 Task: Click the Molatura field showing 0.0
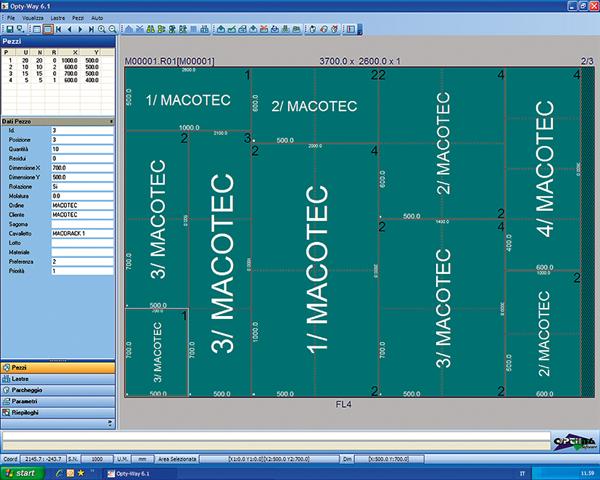point(83,196)
